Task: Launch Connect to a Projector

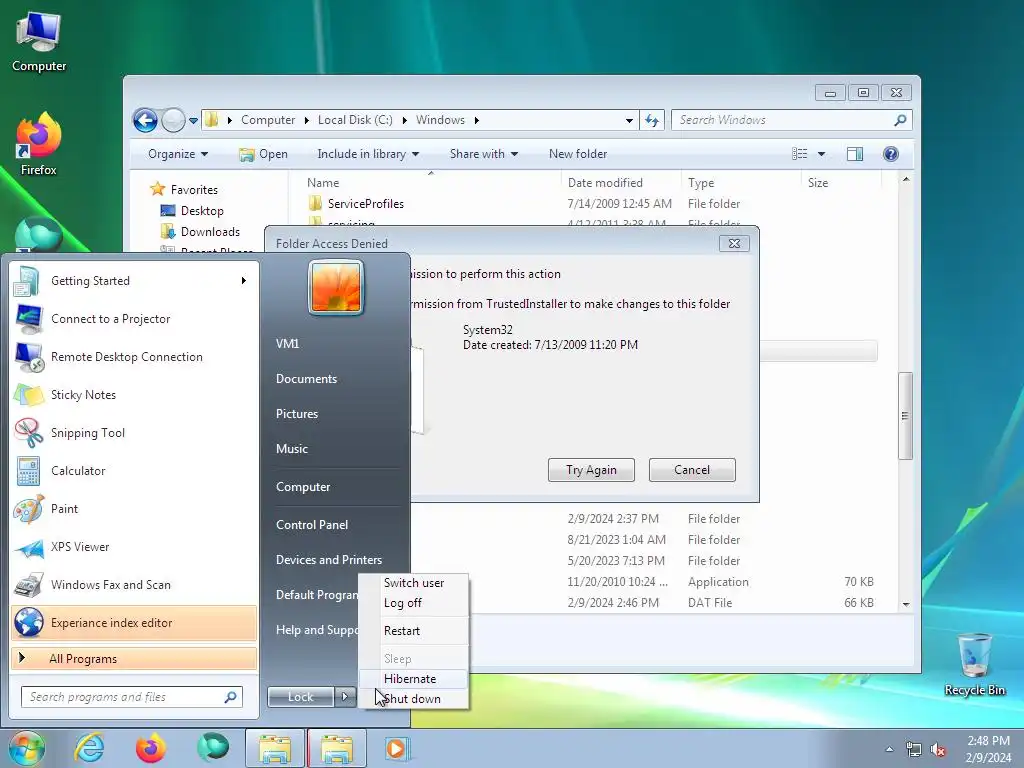Action: [x=133, y=319]
